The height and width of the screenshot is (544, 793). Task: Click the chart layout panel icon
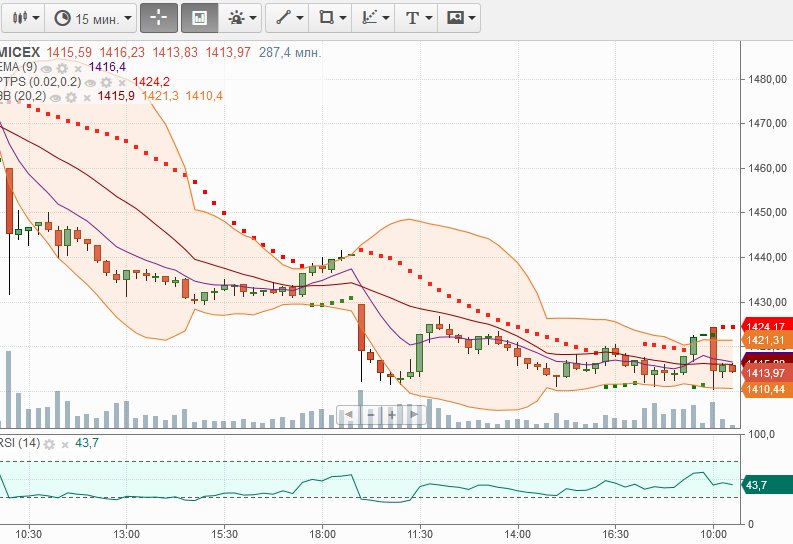click(199, 18)
